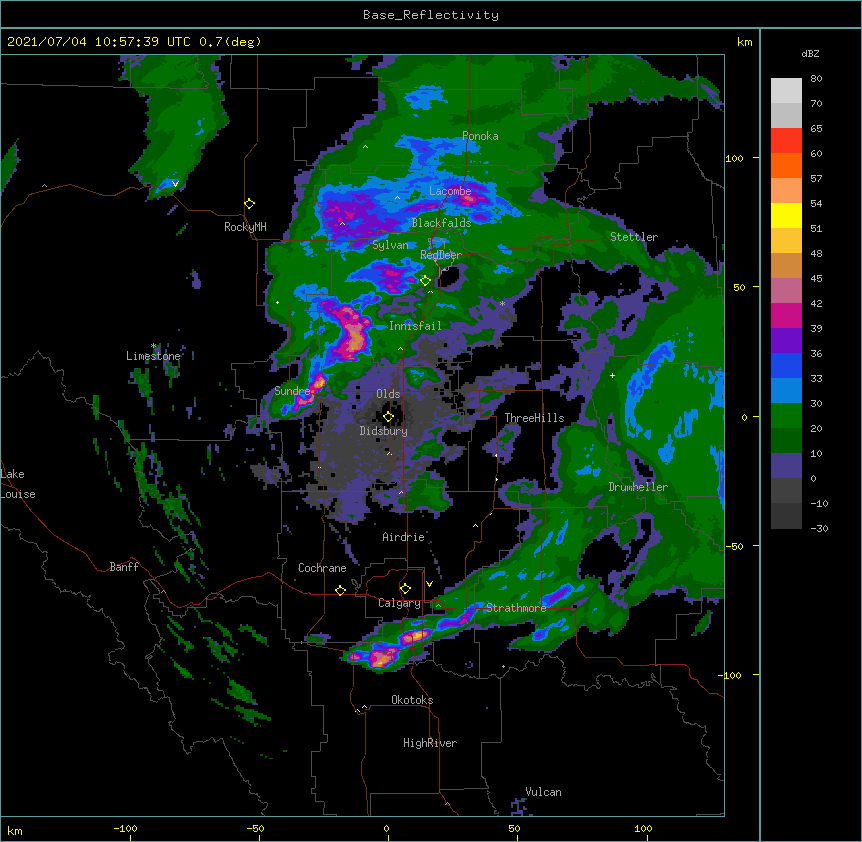
Task: Click the -50 tick on the right axis
Action: [734, 546]
